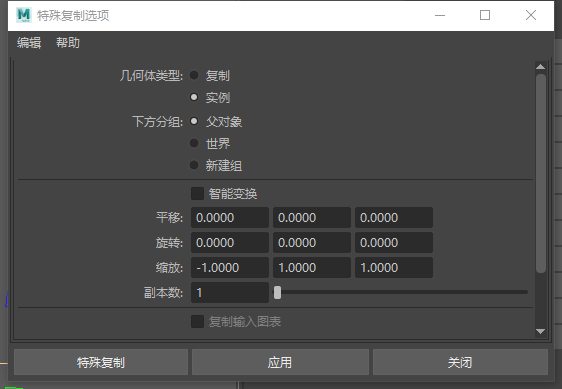The image size is (562, 389).
Task: Click the 关闭 button
Action: [460, 362]
